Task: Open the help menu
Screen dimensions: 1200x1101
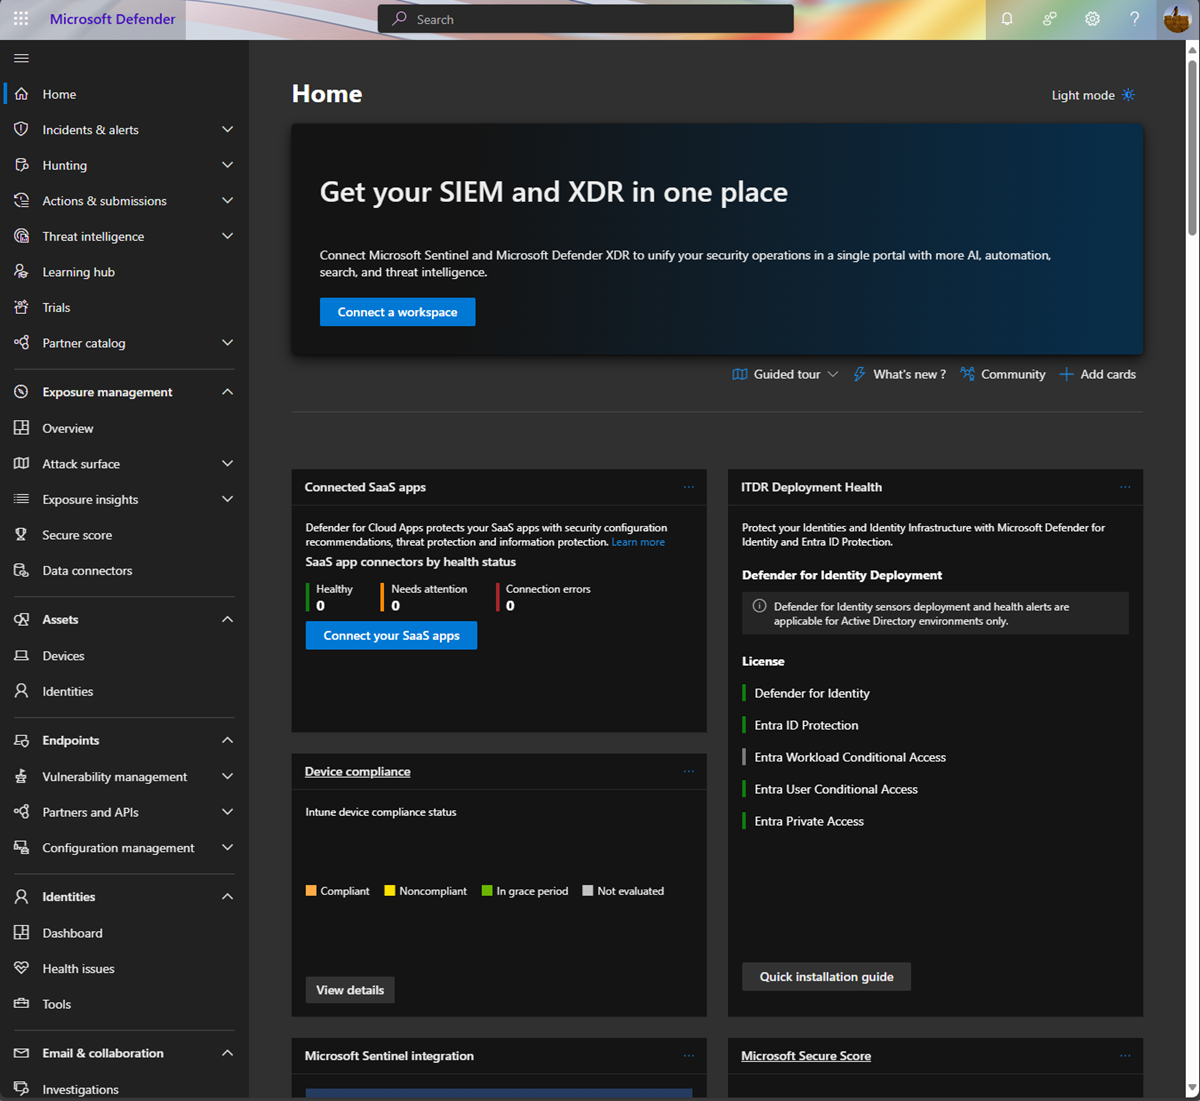Action: (x=1135, y=18)
